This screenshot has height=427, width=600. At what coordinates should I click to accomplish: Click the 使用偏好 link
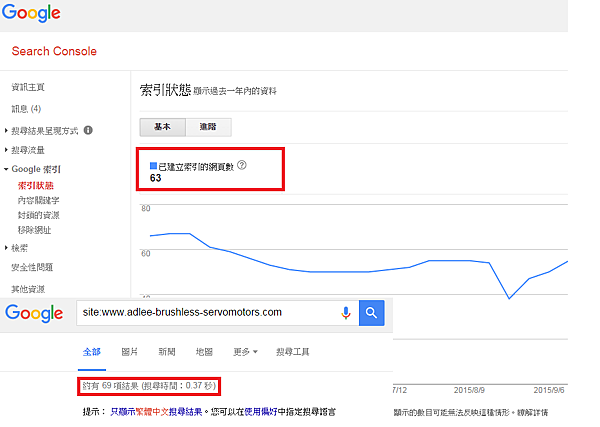[261, 412]
